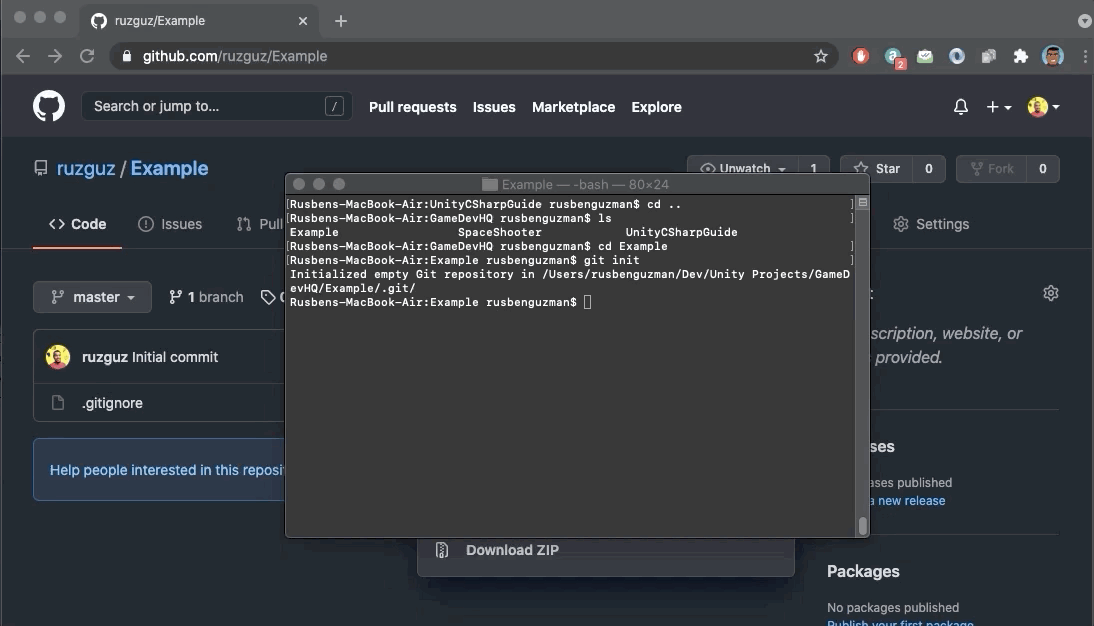Click the repository book icon

pyautogui.click(x=40, y=168)
